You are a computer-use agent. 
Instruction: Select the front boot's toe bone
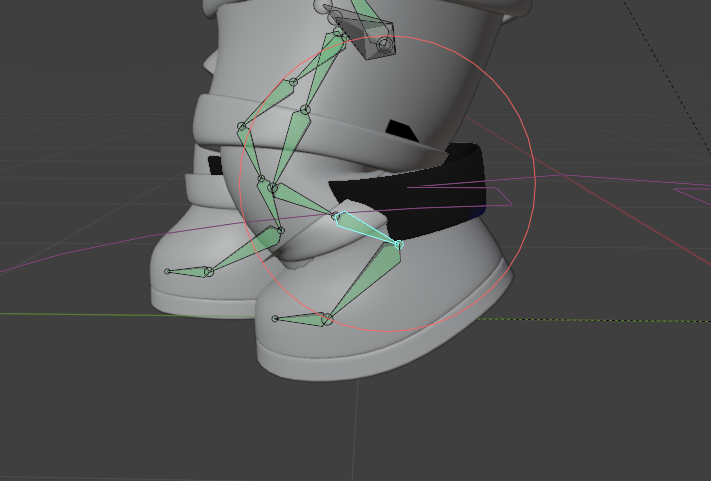(302, 319)
